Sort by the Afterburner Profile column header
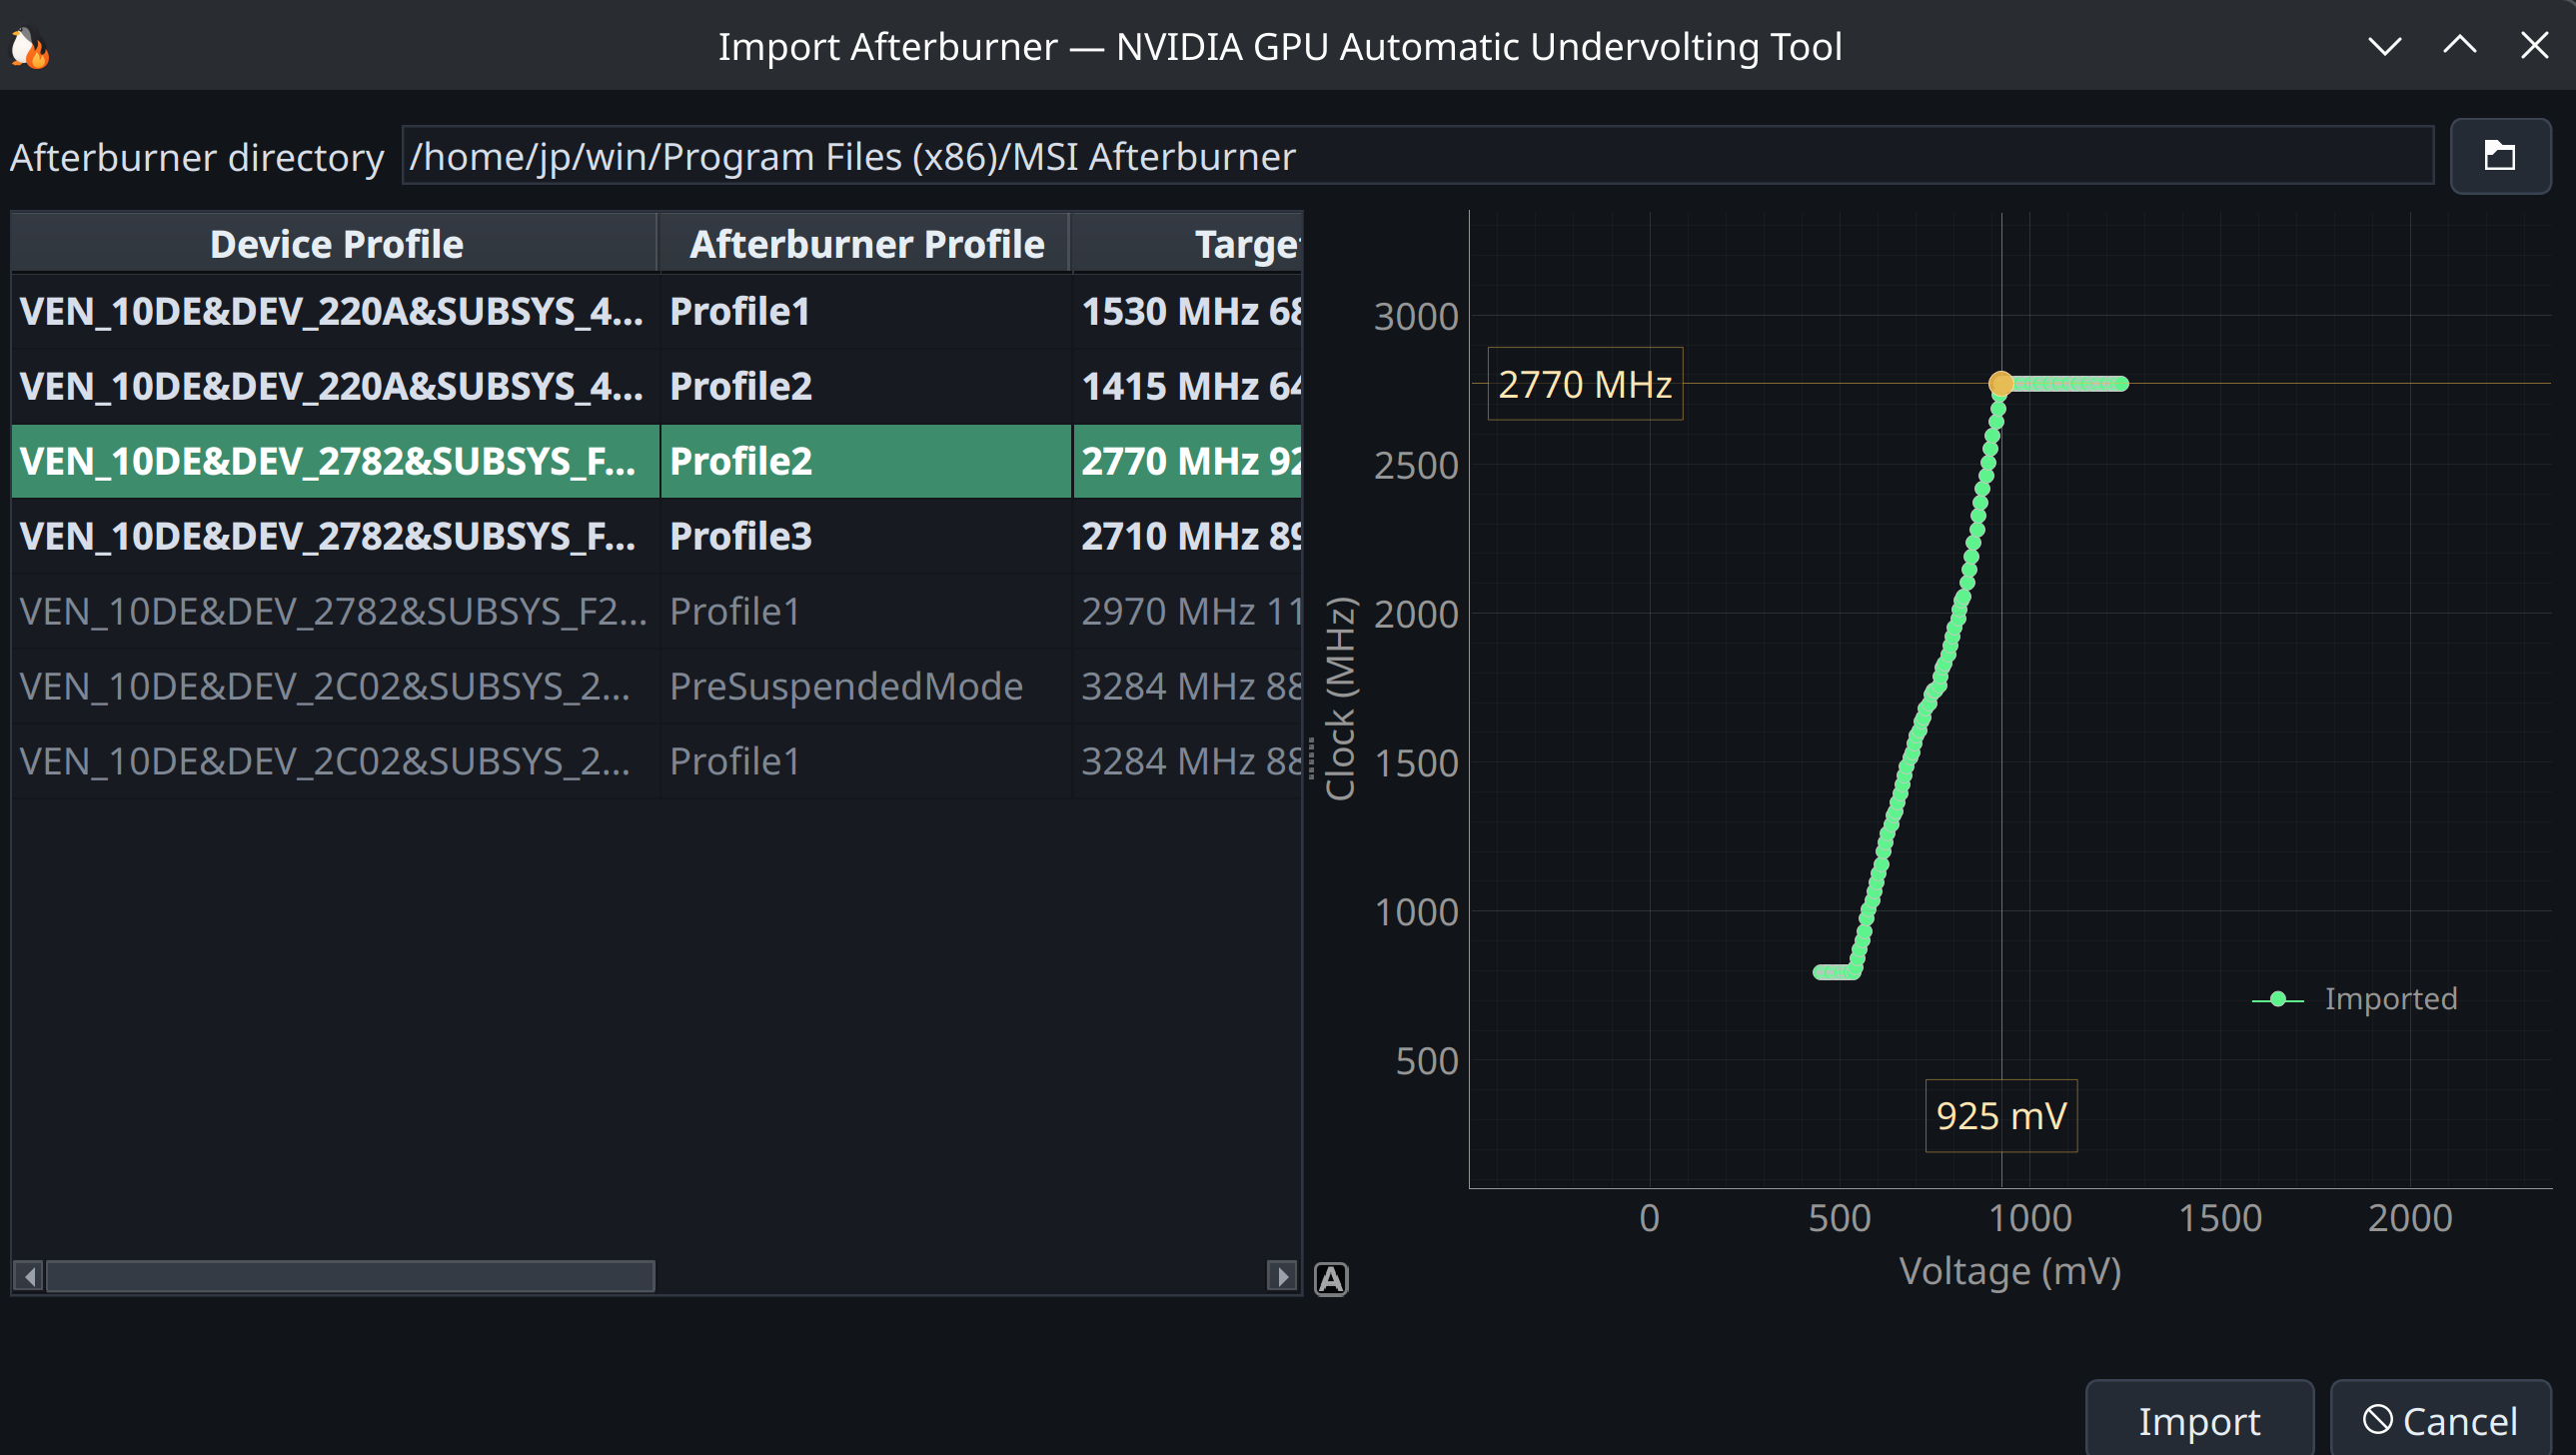 click(x=866, y=243)
